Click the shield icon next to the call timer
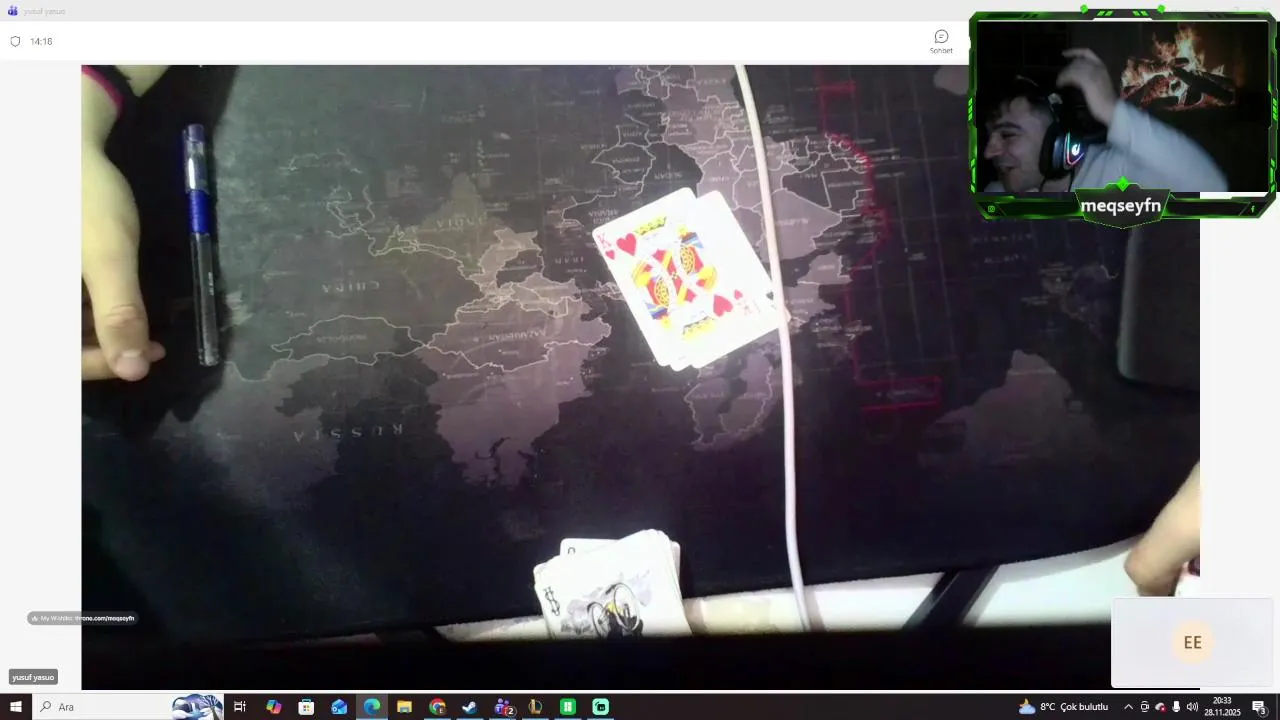1280x720 pixels. (x=15, y=41)
